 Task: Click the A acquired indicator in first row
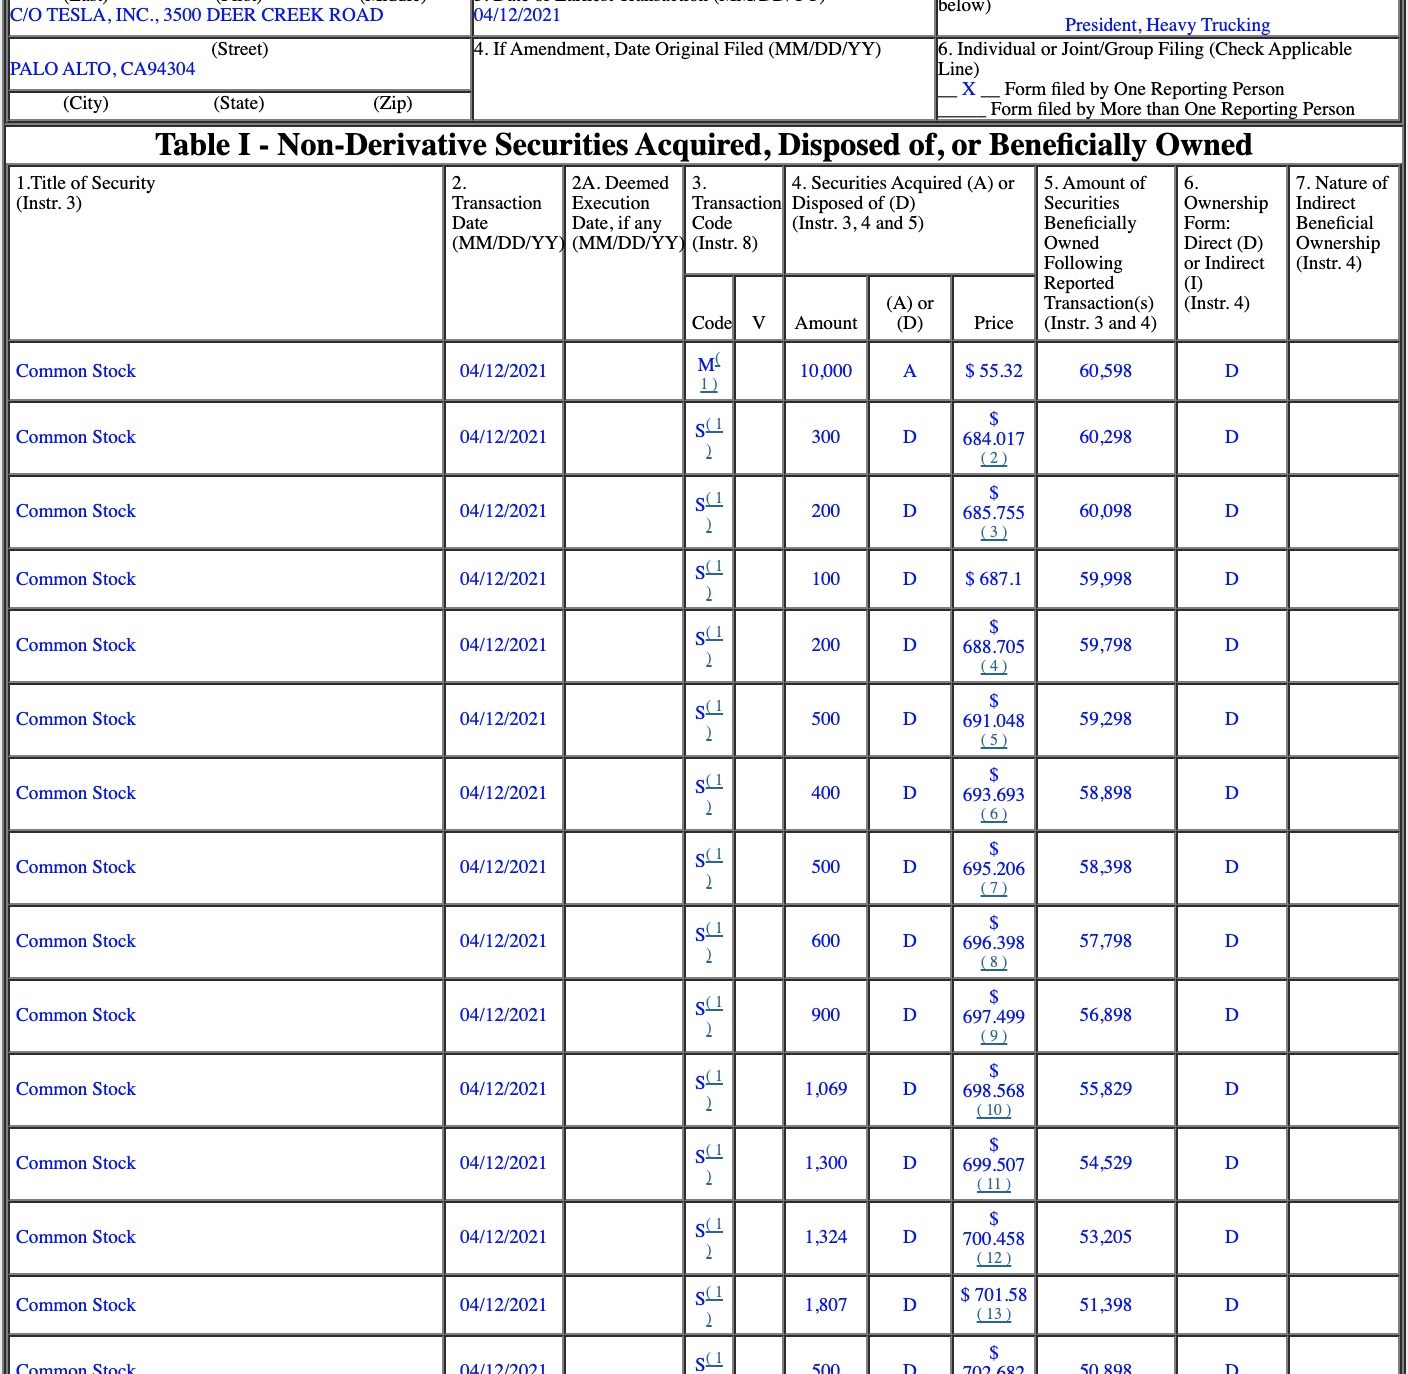pyautogui.click(x=909, y=371)
